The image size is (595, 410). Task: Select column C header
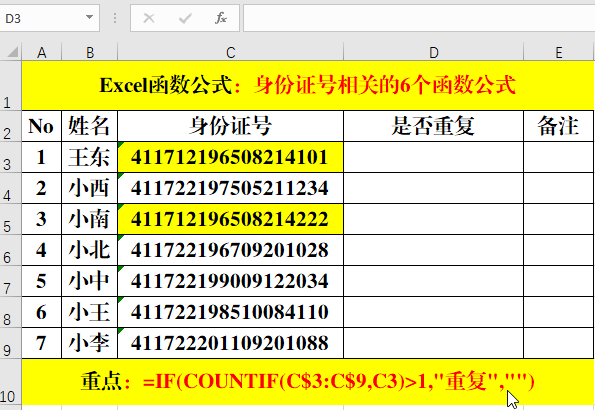tap(231, 52)
